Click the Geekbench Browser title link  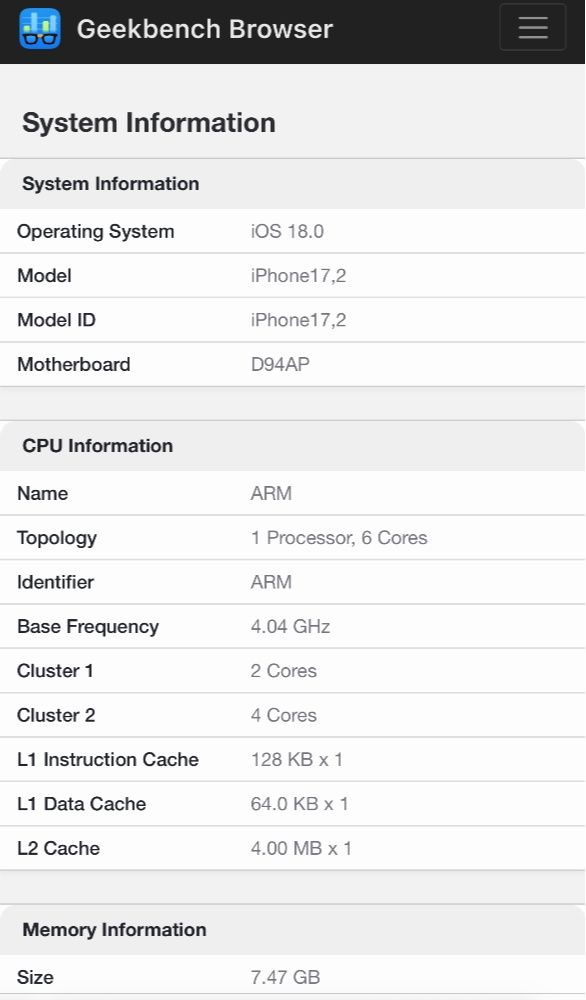[205, 29]
